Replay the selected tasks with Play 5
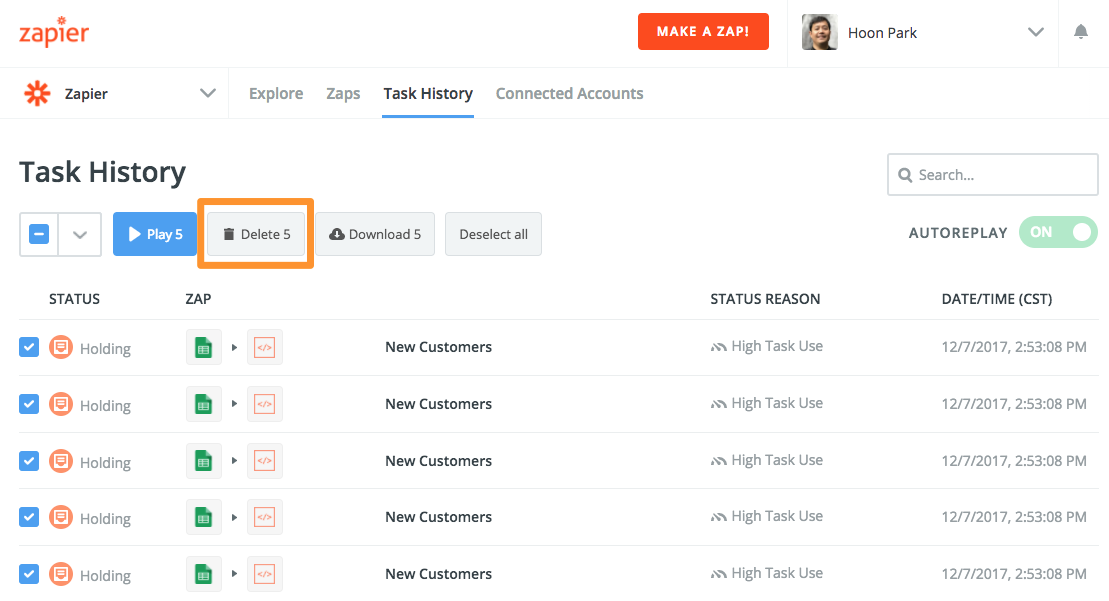Screen dimensions: 1109x601 155,234
